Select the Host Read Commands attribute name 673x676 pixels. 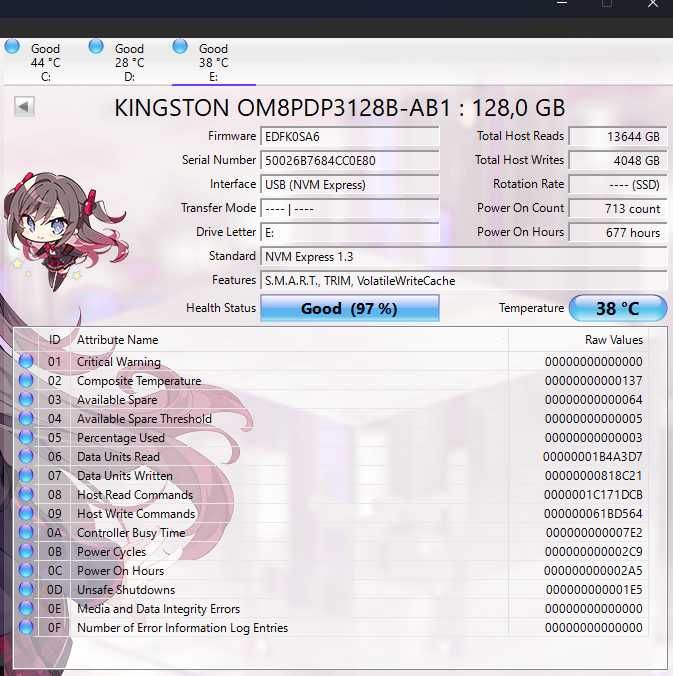point(135,494)
